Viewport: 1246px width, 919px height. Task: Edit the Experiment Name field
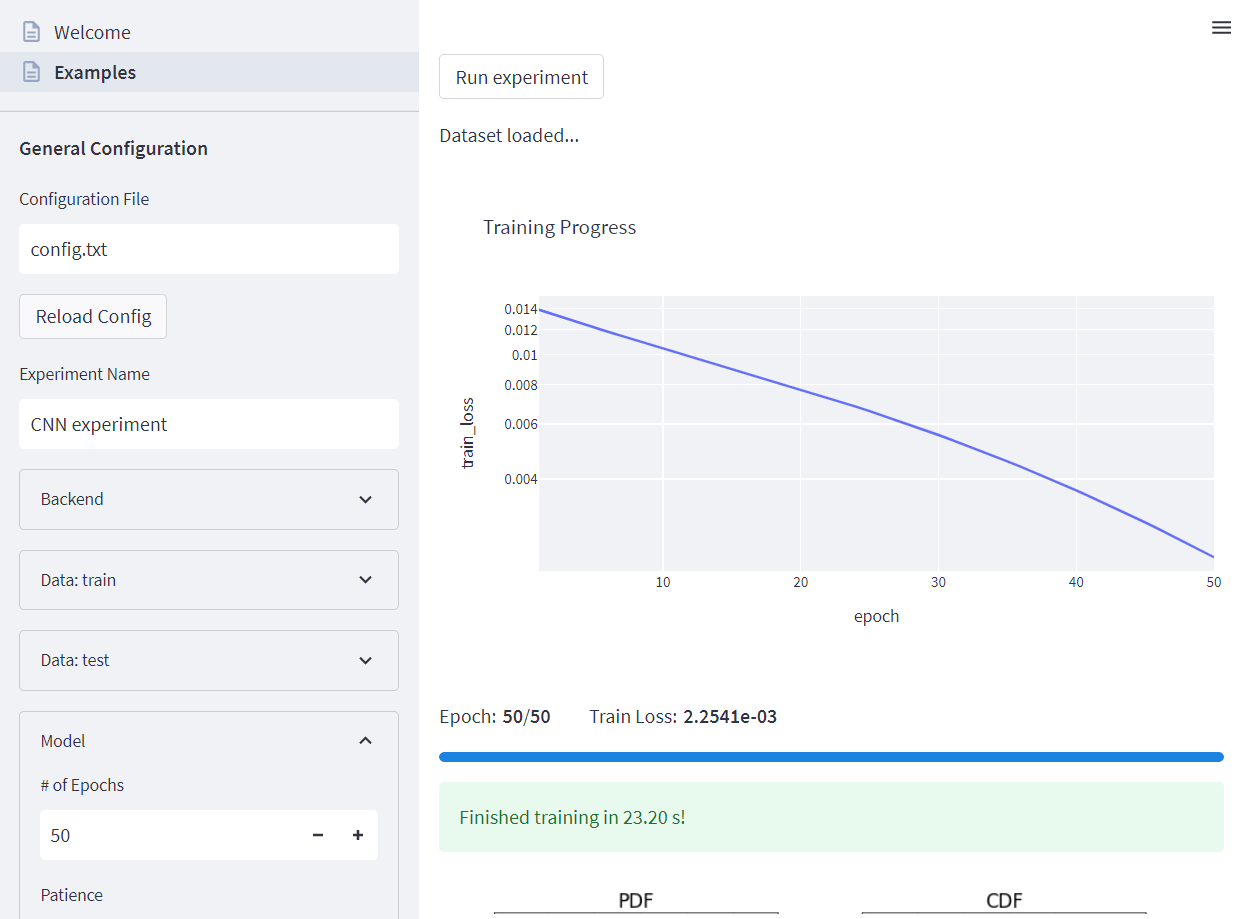(208, 423)
